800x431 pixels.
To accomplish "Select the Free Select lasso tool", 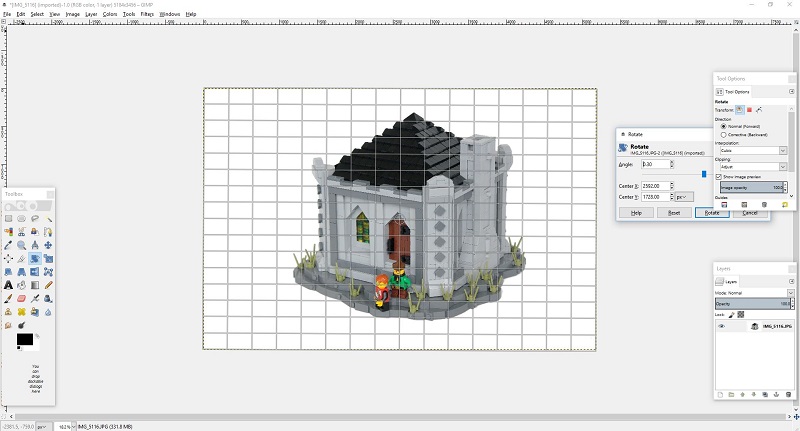I will click(x=35, y=219).
